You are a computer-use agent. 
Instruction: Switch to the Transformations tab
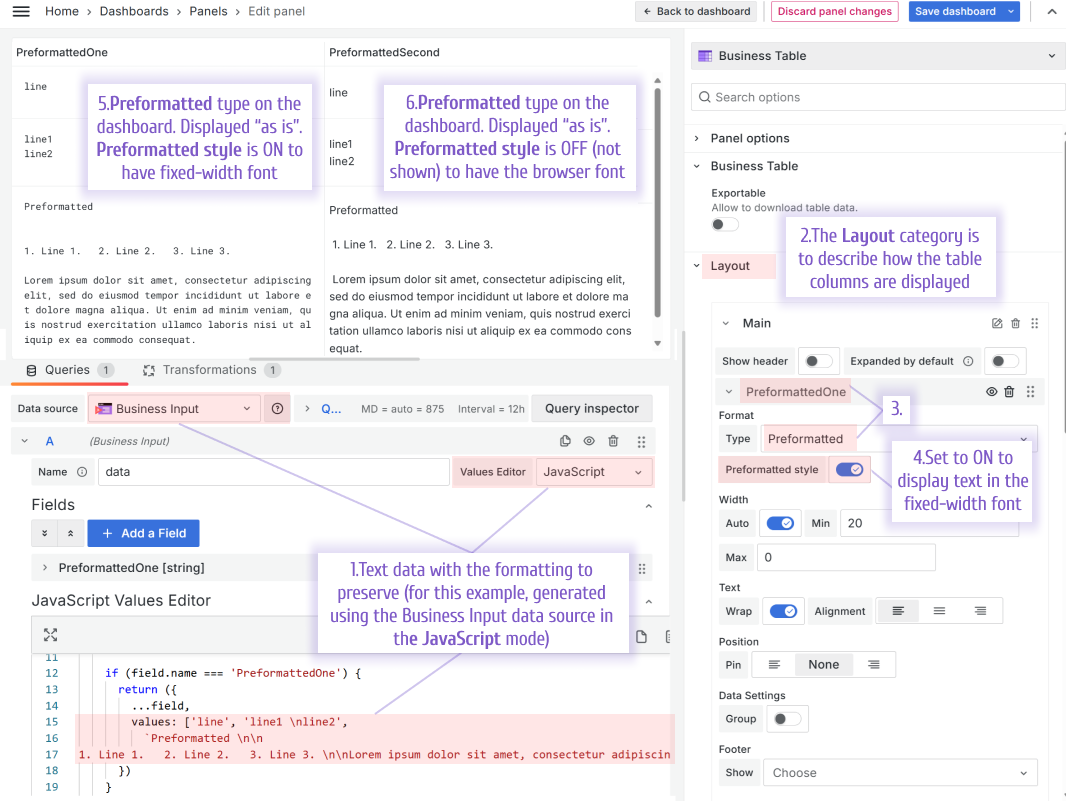211,370
